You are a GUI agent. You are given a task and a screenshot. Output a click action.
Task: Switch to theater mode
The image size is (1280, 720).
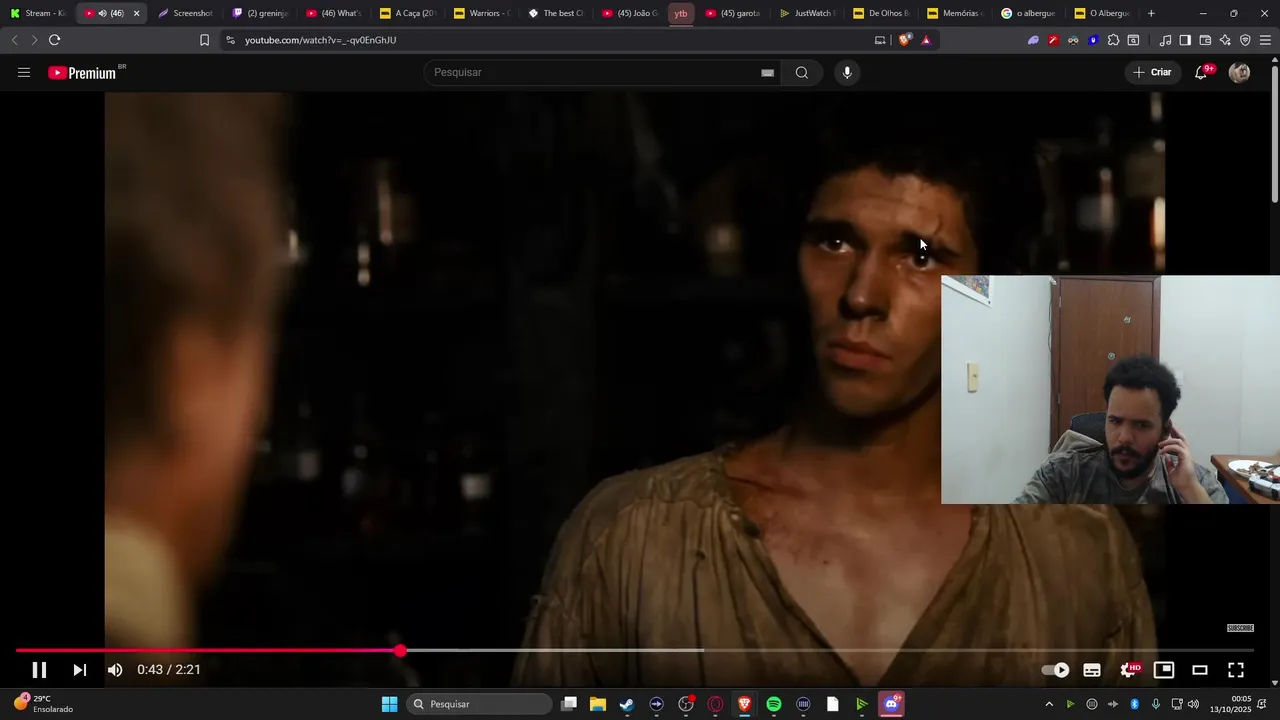(1200, 670)
